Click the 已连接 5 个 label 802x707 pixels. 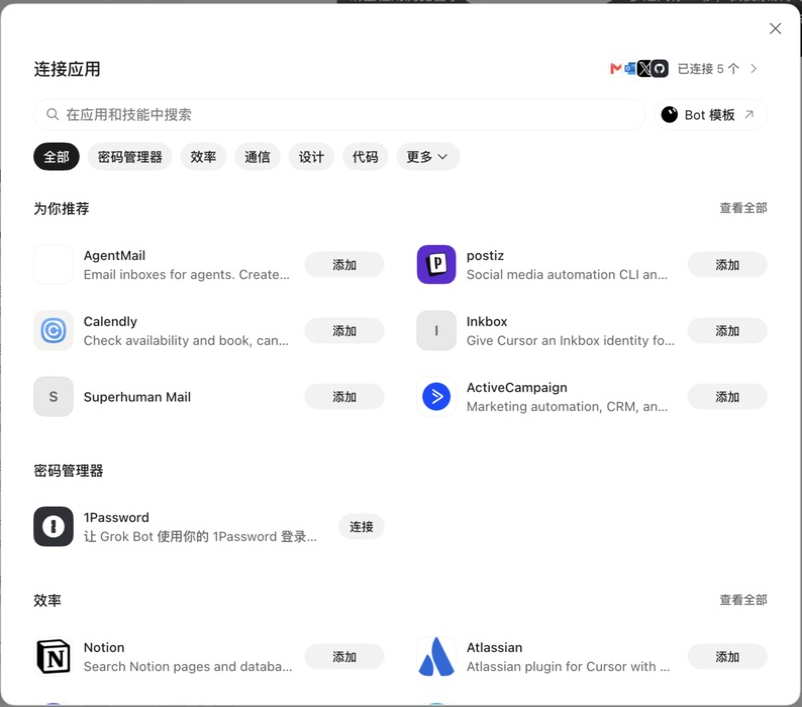pyautogui.click(x=708, y=69)
